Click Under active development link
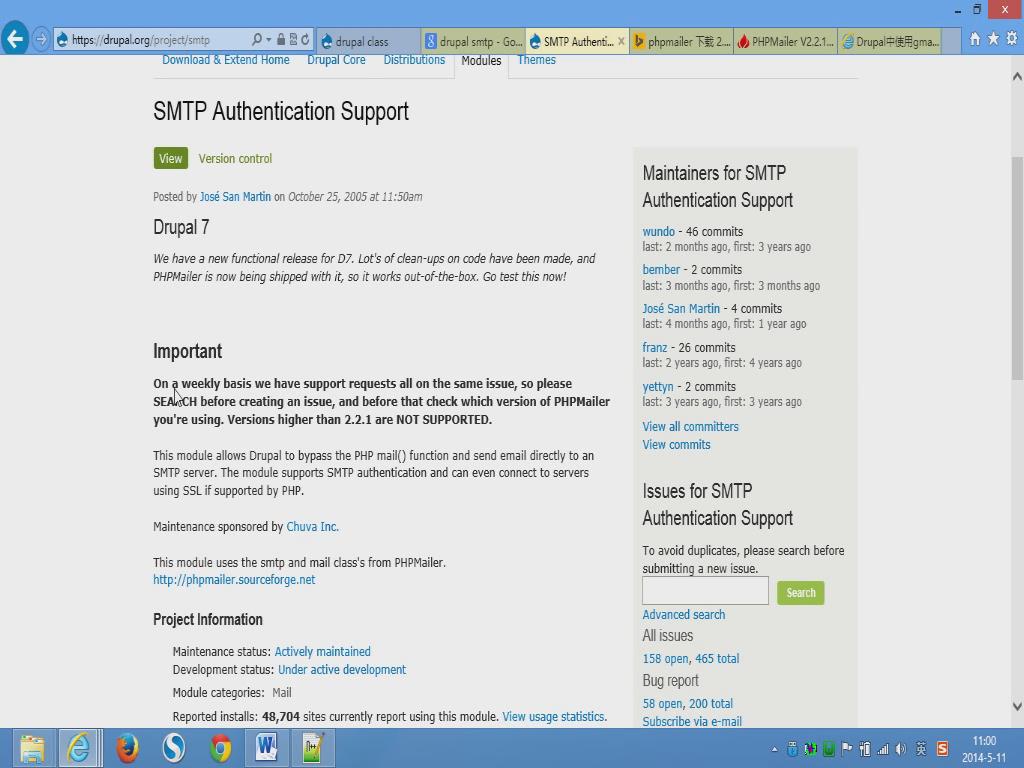 click(342, 670)
